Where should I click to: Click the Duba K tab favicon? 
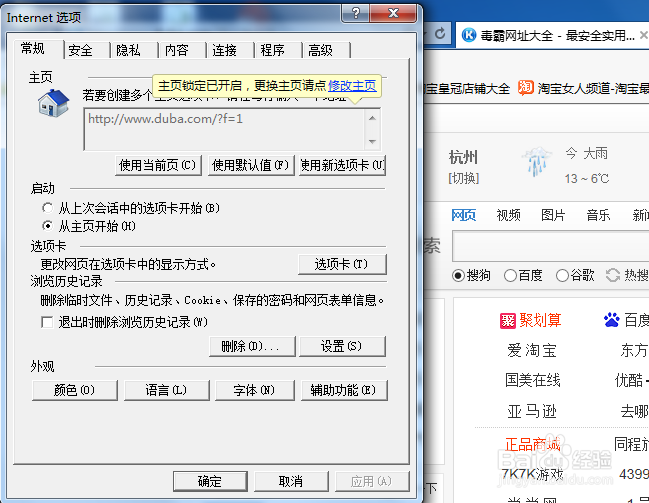click(x=469, y=35)
